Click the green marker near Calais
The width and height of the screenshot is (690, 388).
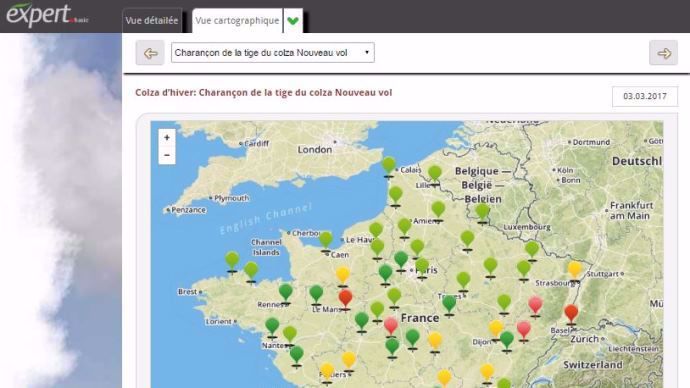pos(389,167)
